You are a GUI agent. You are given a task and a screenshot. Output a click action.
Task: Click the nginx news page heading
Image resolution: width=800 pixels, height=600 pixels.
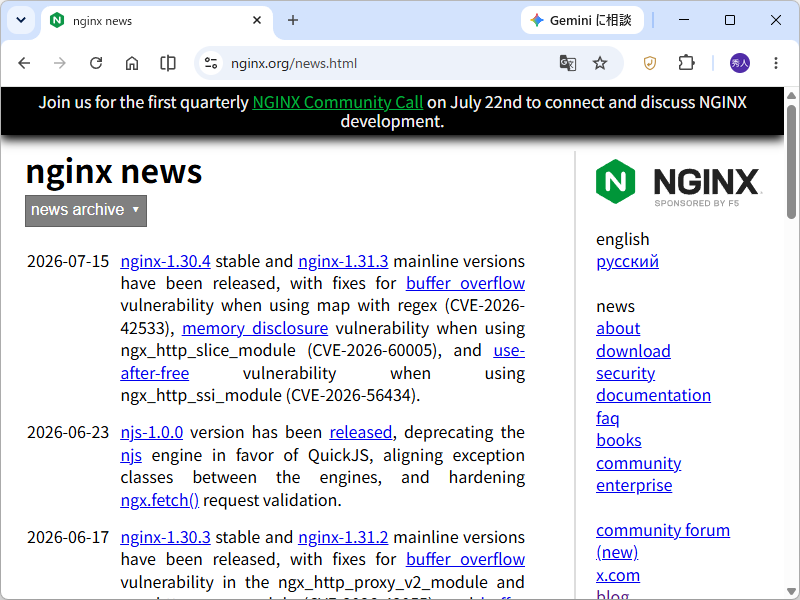point(114,172)
